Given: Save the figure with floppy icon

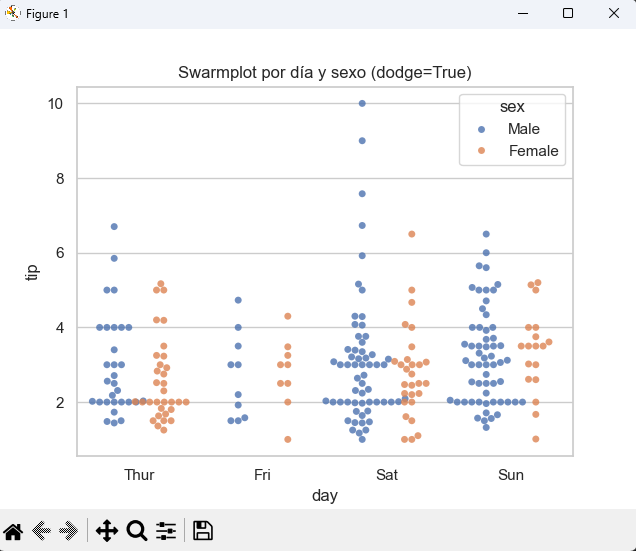Looking at the screenshot, I should 203,531.
